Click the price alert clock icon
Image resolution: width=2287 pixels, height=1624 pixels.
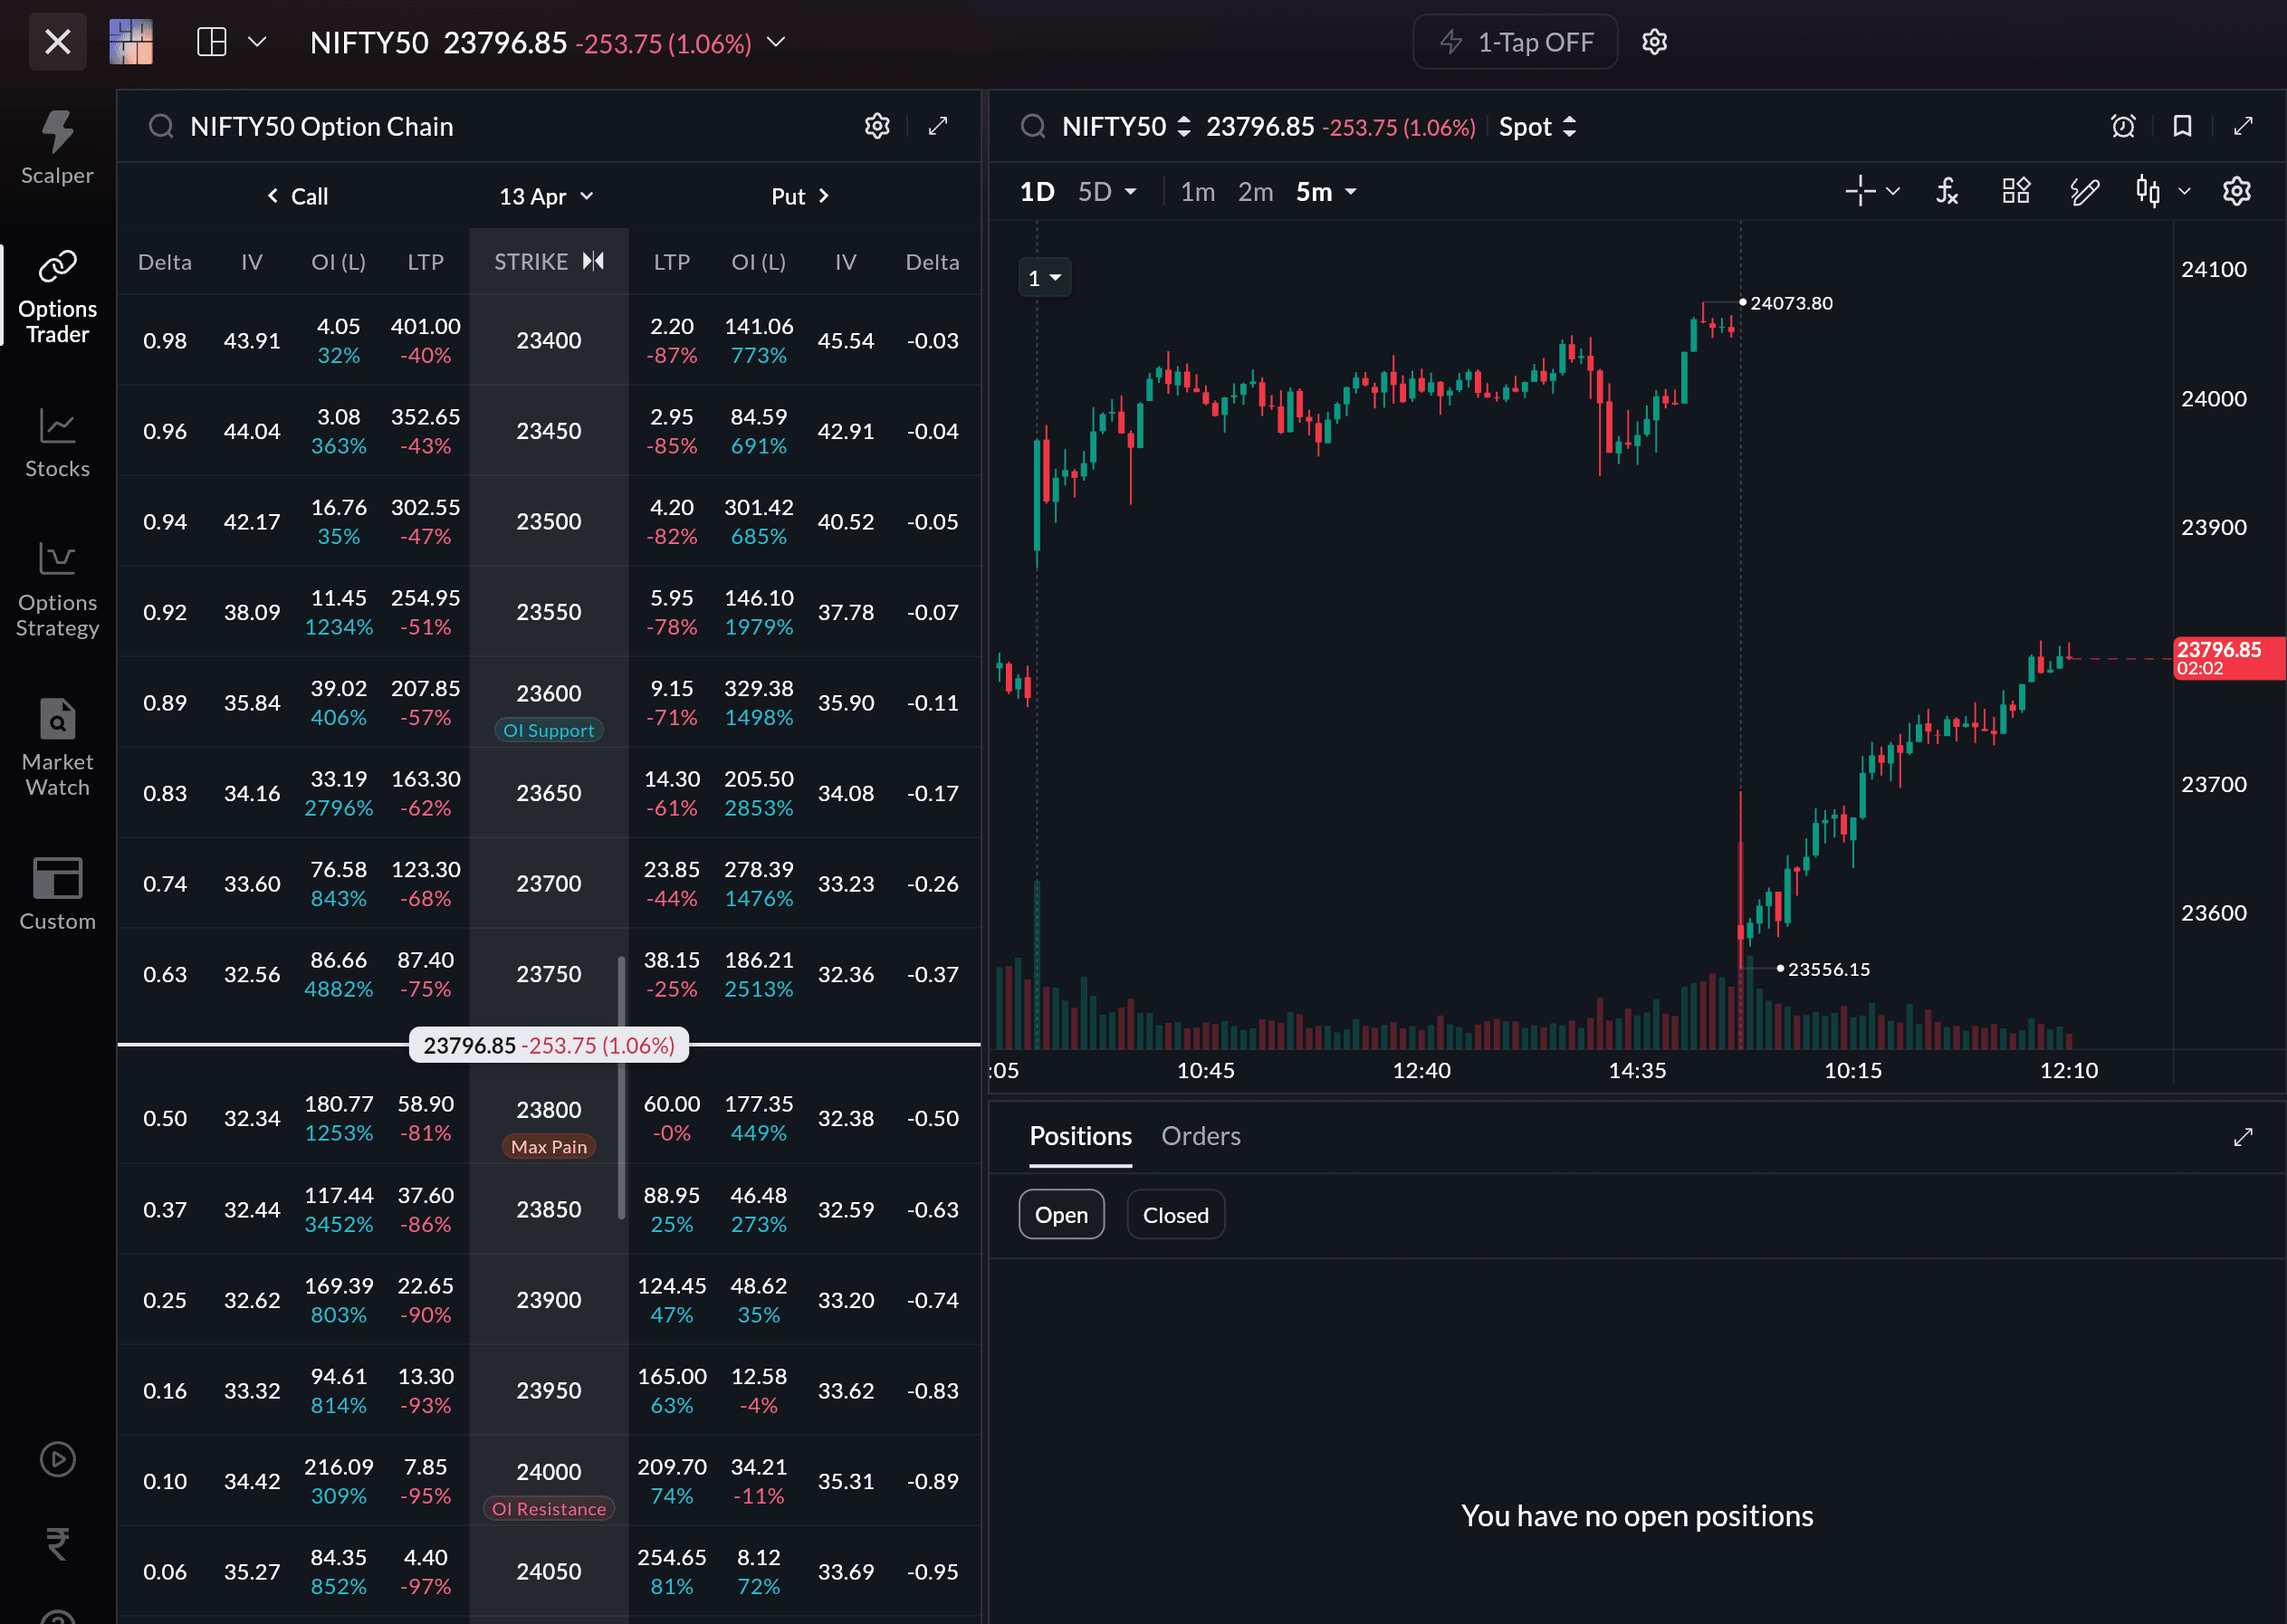(2122, 126)
